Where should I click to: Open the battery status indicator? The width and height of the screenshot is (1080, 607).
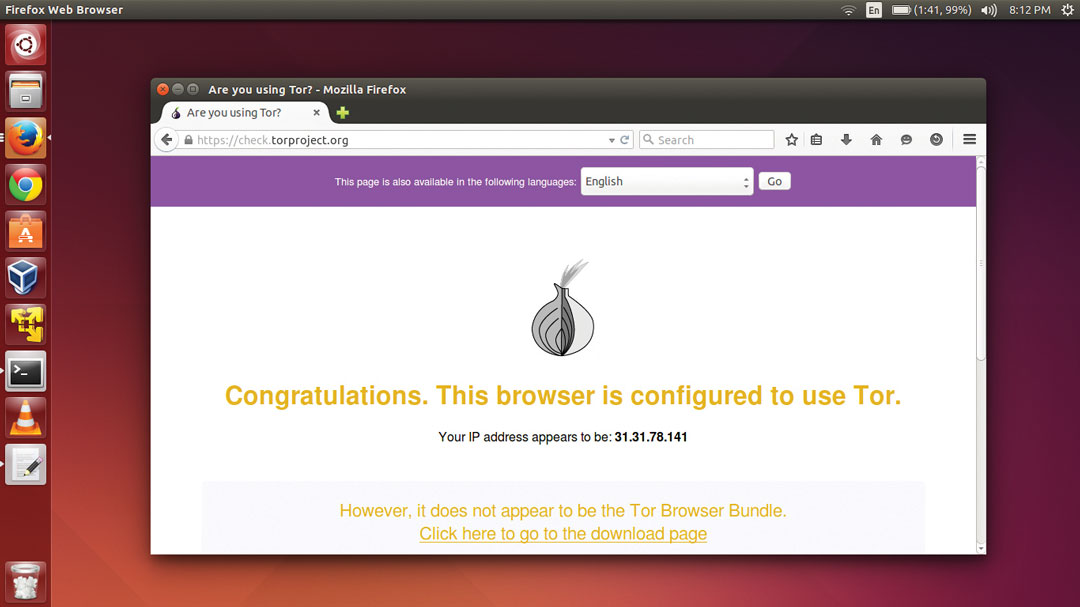pos(931,10)
